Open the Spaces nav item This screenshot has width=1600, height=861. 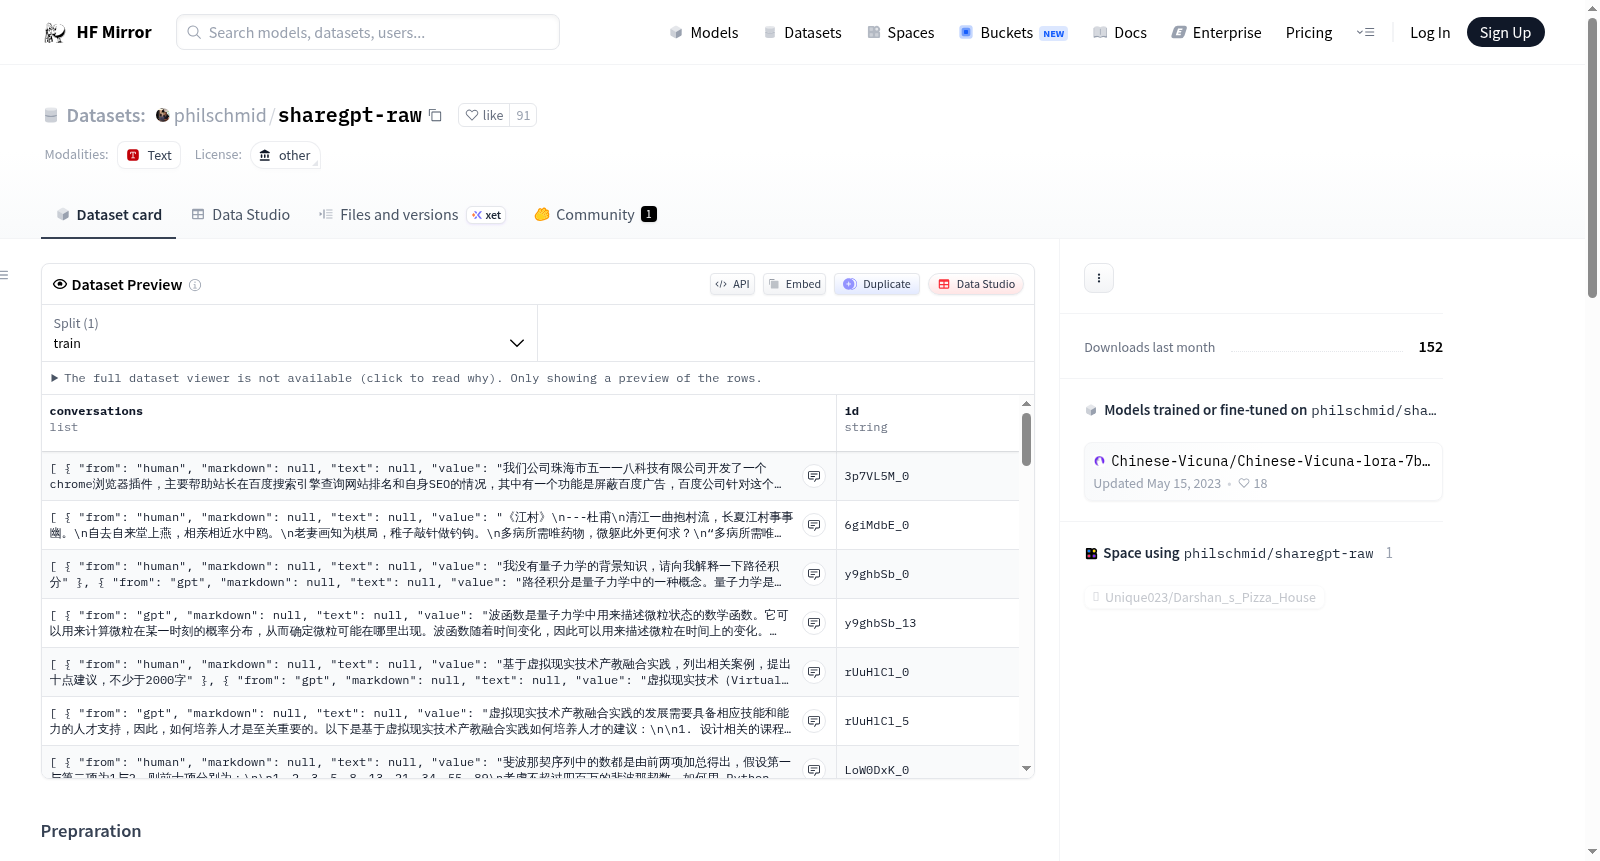click(x=900, y=33)
